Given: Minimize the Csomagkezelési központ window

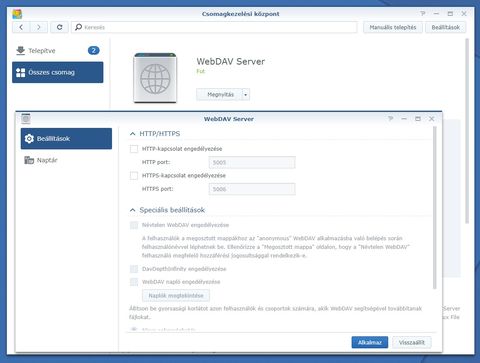Looking at the screenshot, I should click(436, 14).
